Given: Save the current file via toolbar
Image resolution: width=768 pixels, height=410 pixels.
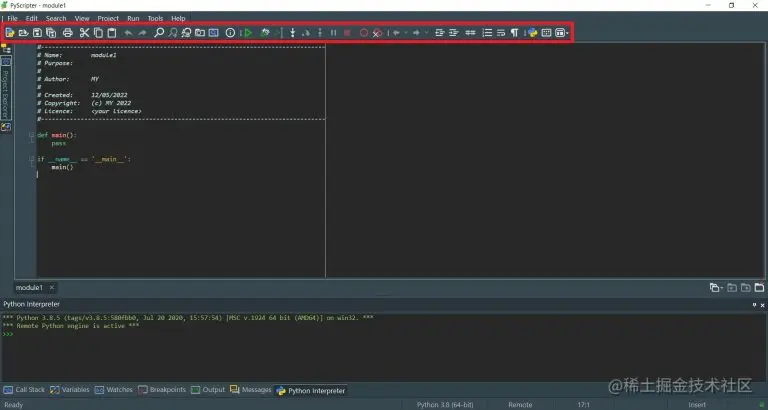Looking at the screenshot, I should tap(37, 33).
